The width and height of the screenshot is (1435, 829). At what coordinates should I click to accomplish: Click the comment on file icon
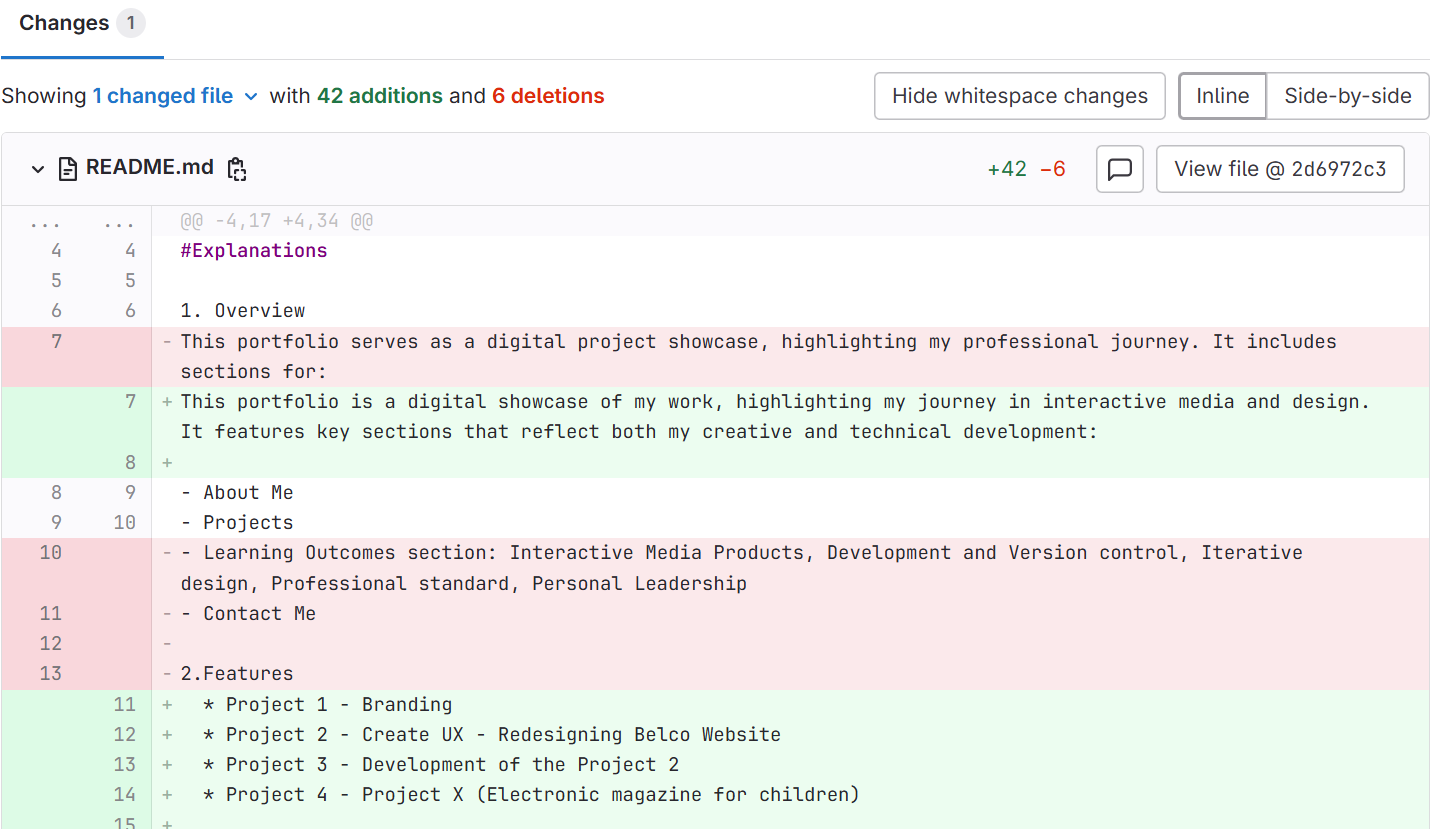pyautogui.click(x=1119, y=169)
